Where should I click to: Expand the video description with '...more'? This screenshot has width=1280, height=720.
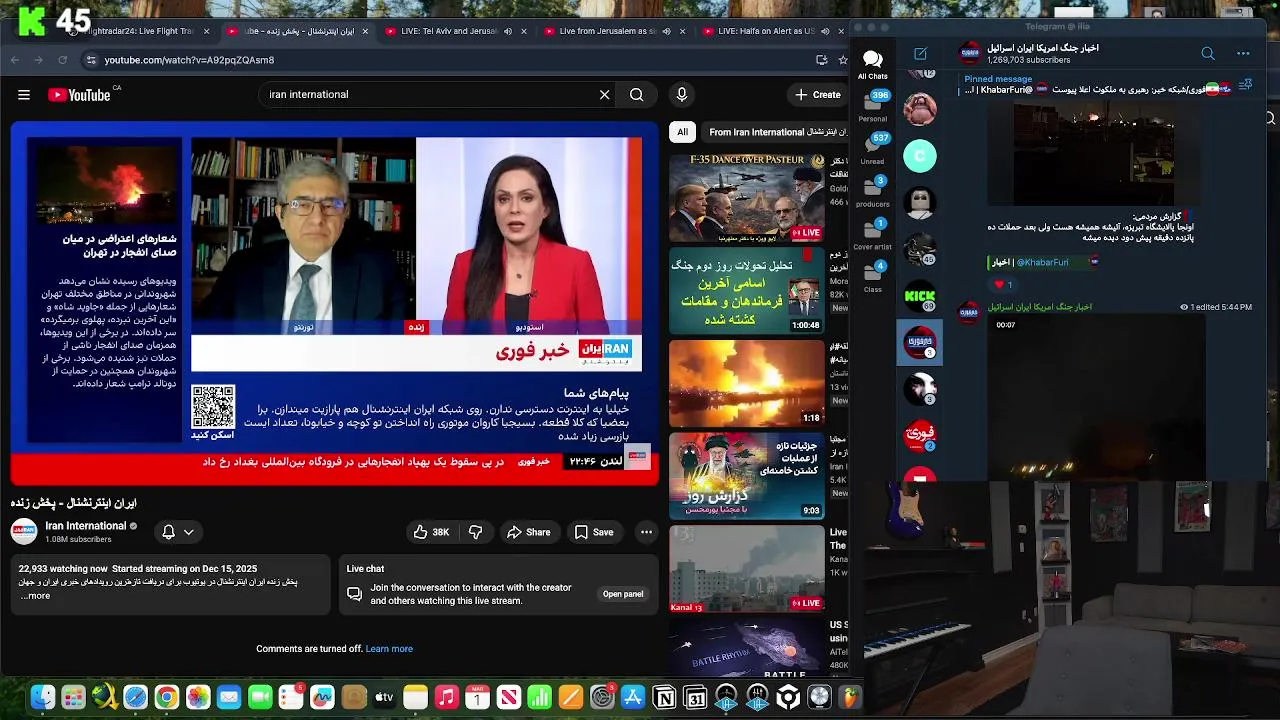35,596
